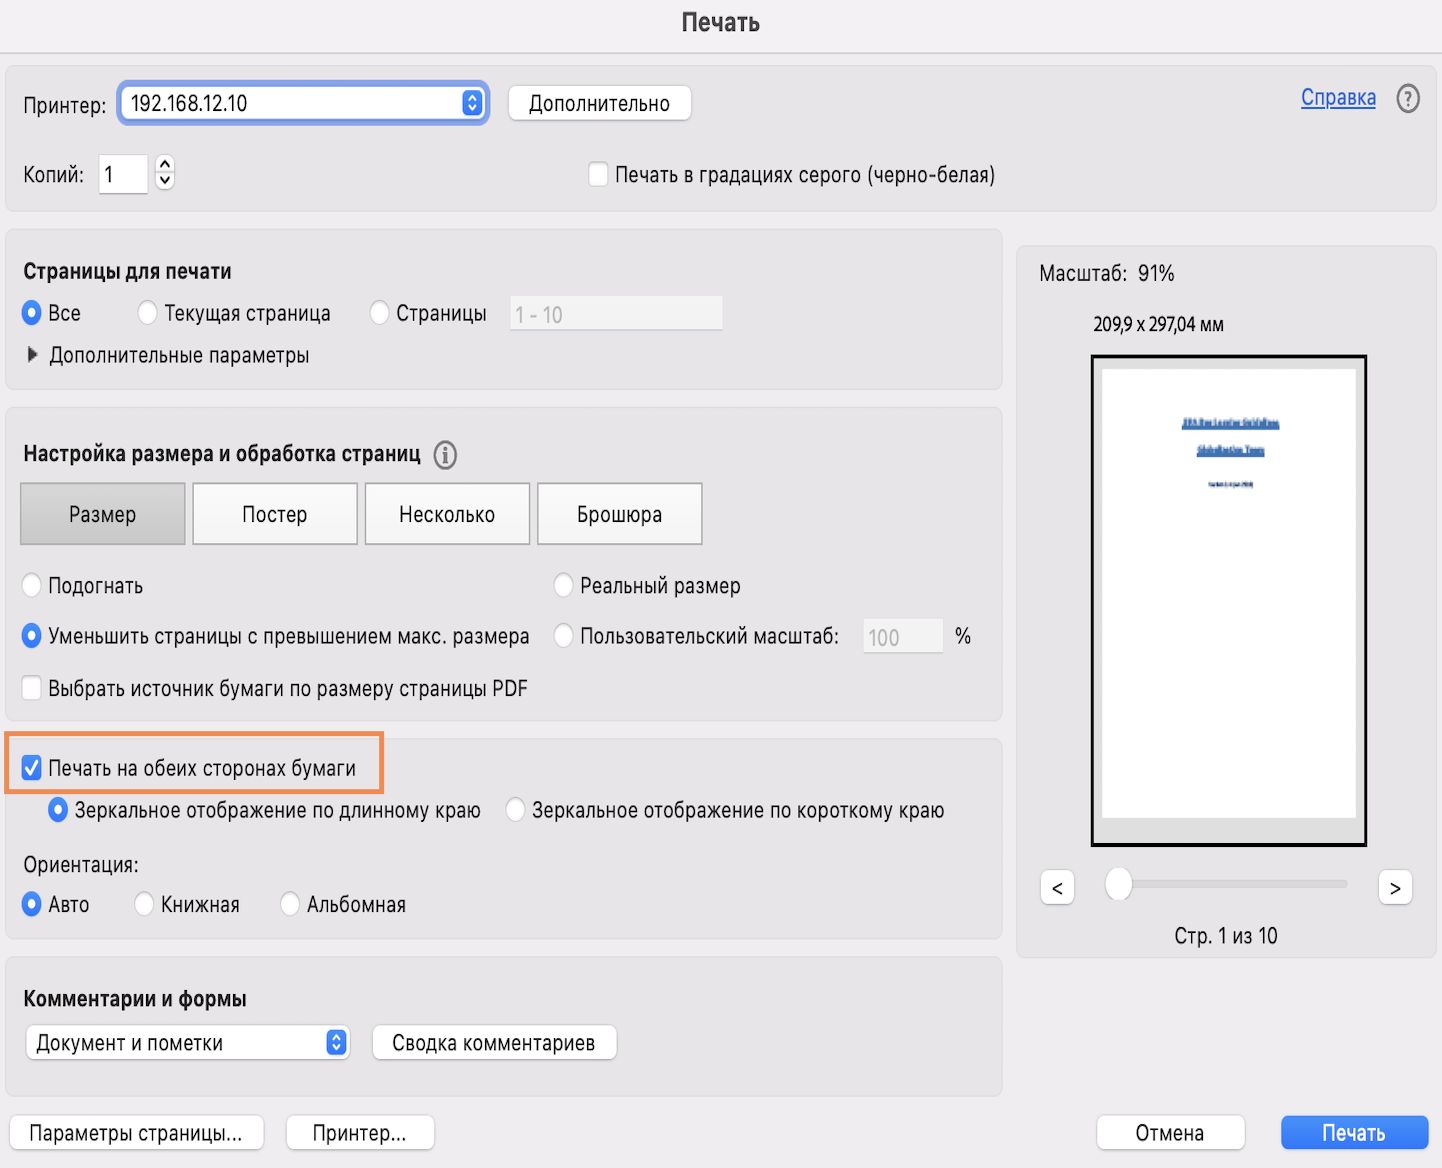Go to next preview page arrow
Screen dimensions: 1442x1168
(1395, 888)
